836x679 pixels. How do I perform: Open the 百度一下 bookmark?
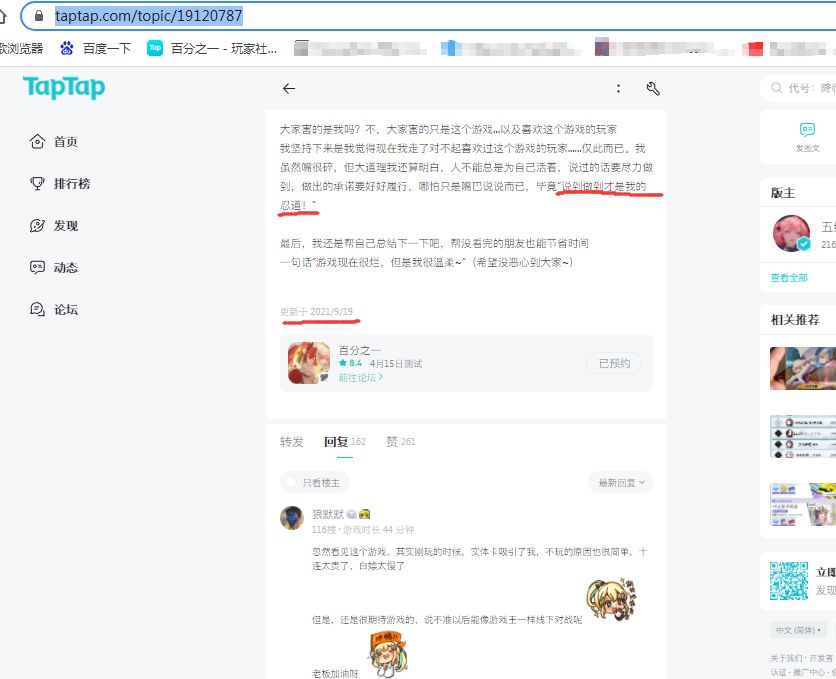[95, 48]
